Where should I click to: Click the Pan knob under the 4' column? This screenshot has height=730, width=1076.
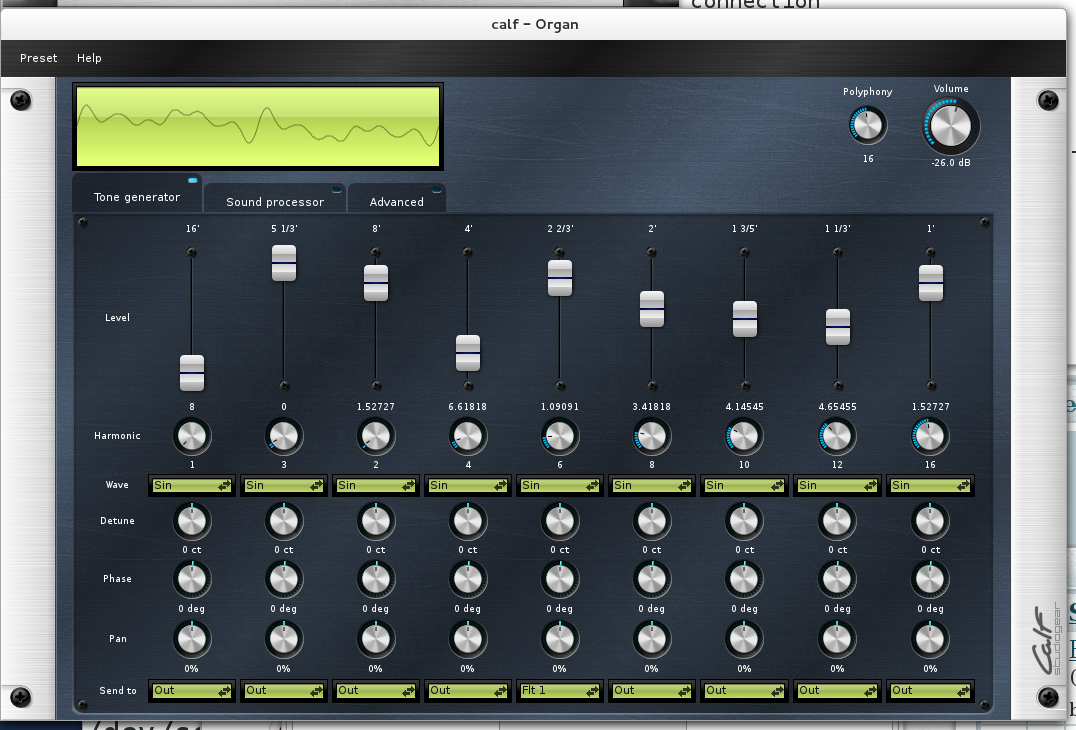click(x=467, y=638)
